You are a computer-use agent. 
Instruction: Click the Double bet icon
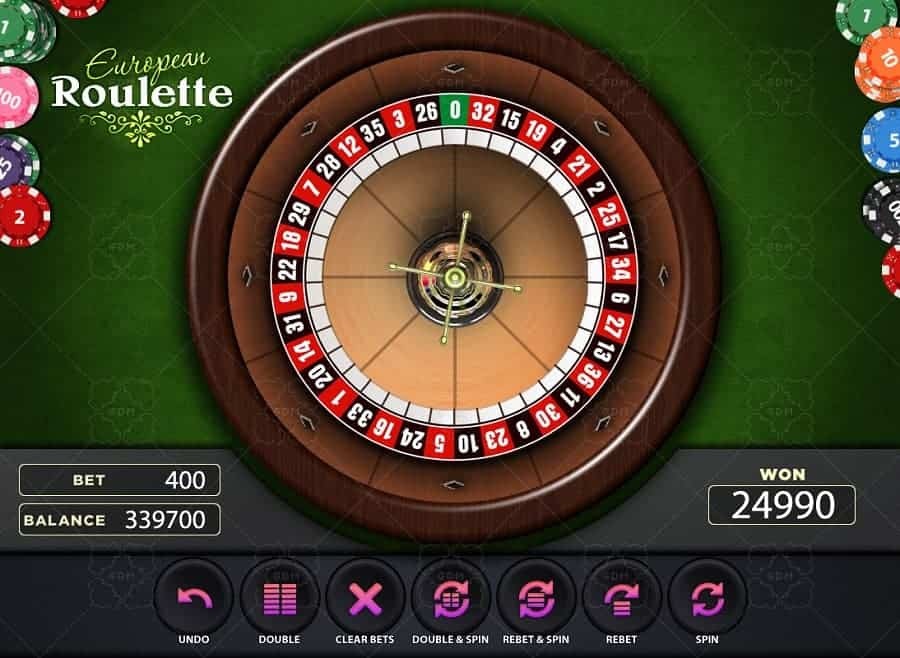279,598
